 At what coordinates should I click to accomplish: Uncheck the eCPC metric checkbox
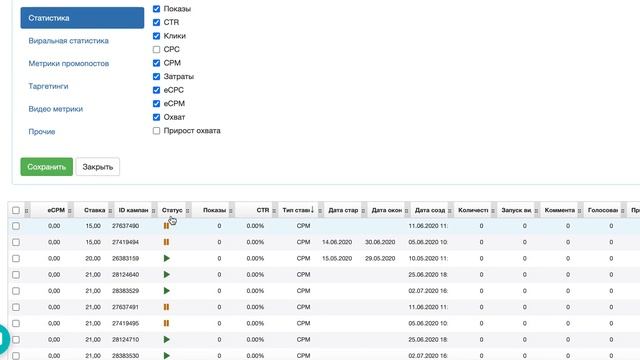click(156, 90)
